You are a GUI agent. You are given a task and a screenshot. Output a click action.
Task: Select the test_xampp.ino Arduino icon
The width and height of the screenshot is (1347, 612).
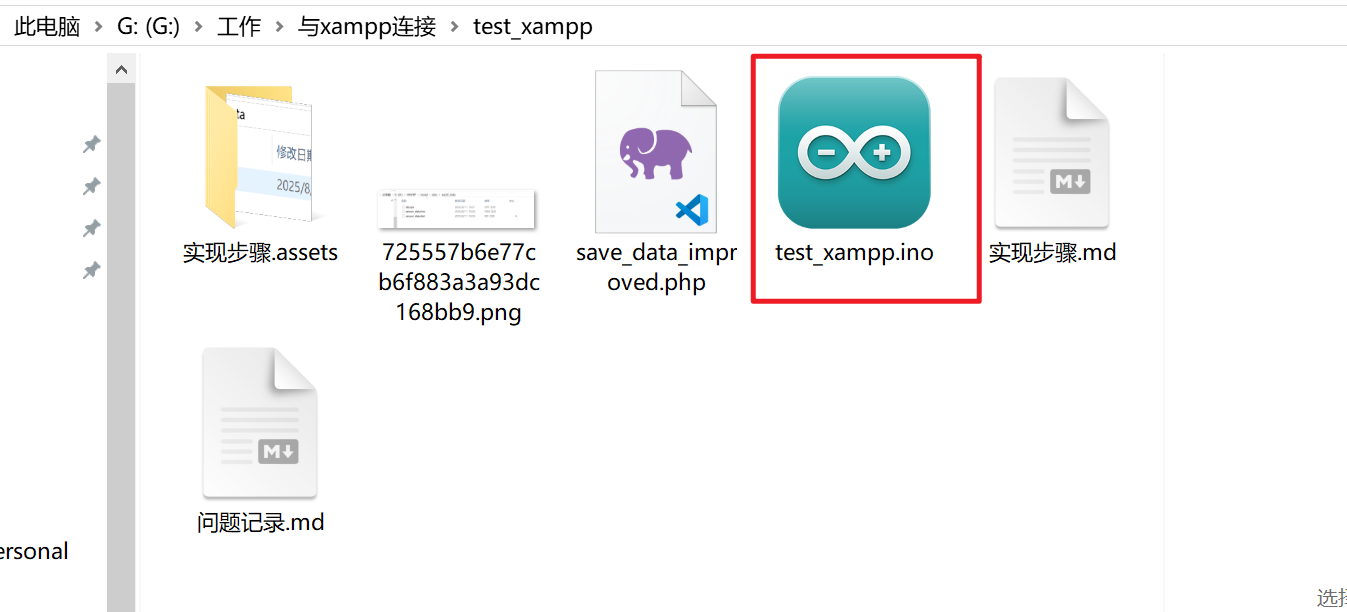click(x=854, y=153)
